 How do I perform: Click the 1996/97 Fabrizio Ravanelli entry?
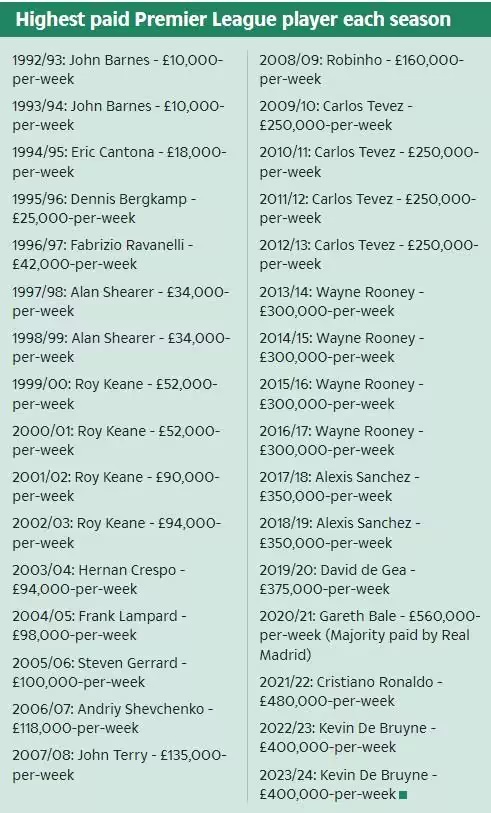pos(103,254)
